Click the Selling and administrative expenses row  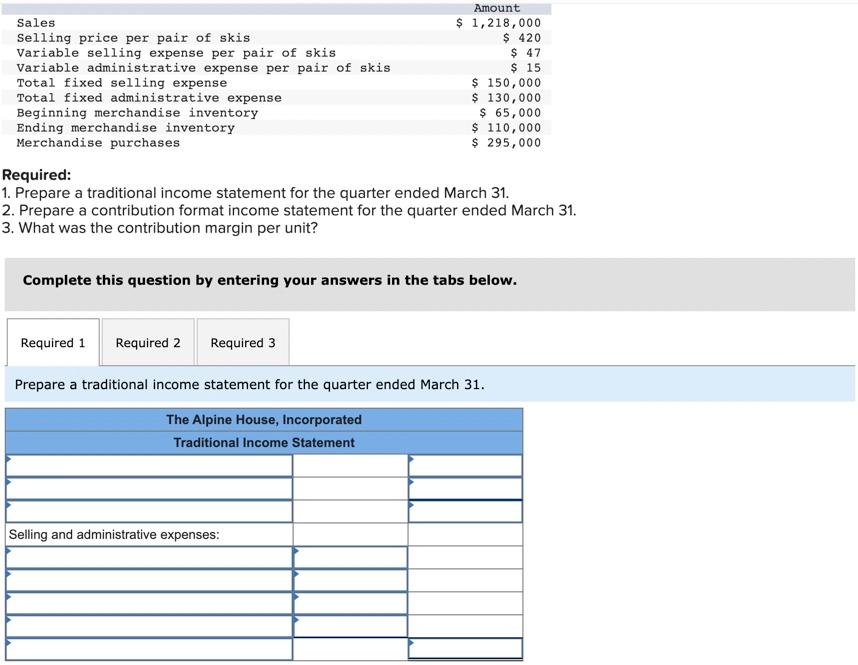pyautogui.click(x=148, y=534)
